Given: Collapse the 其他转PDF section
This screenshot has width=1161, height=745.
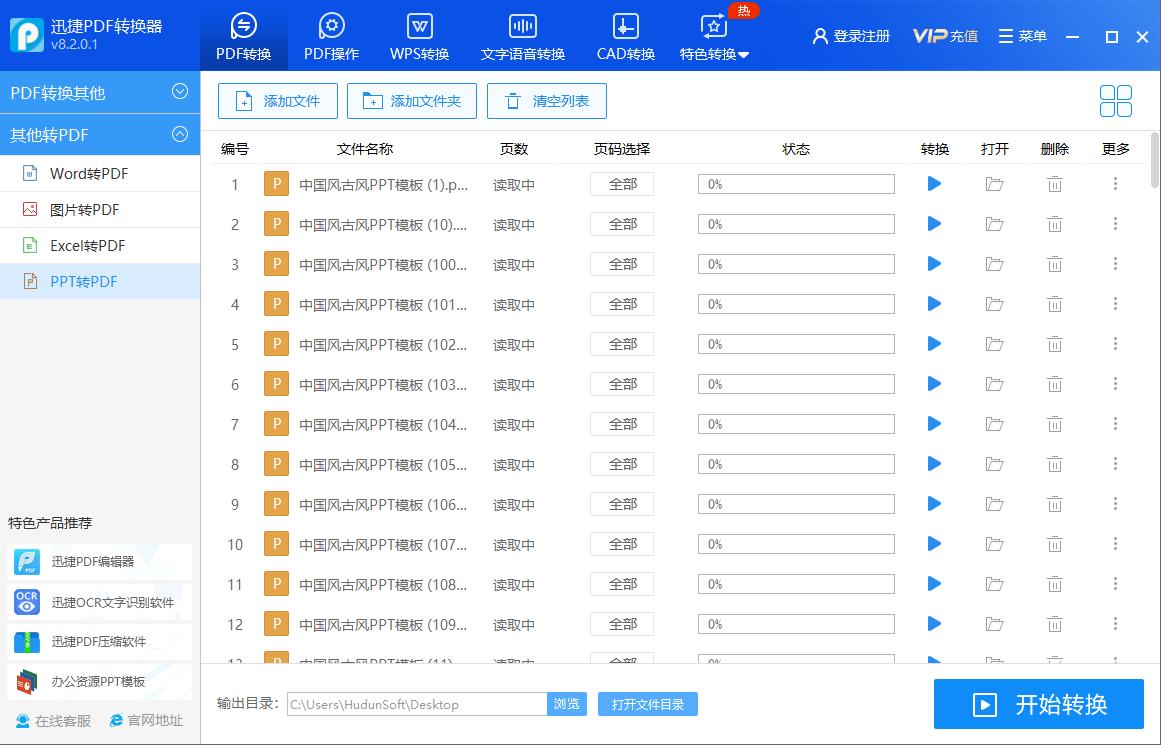Looking at the screenshot, I should point(180,135).
